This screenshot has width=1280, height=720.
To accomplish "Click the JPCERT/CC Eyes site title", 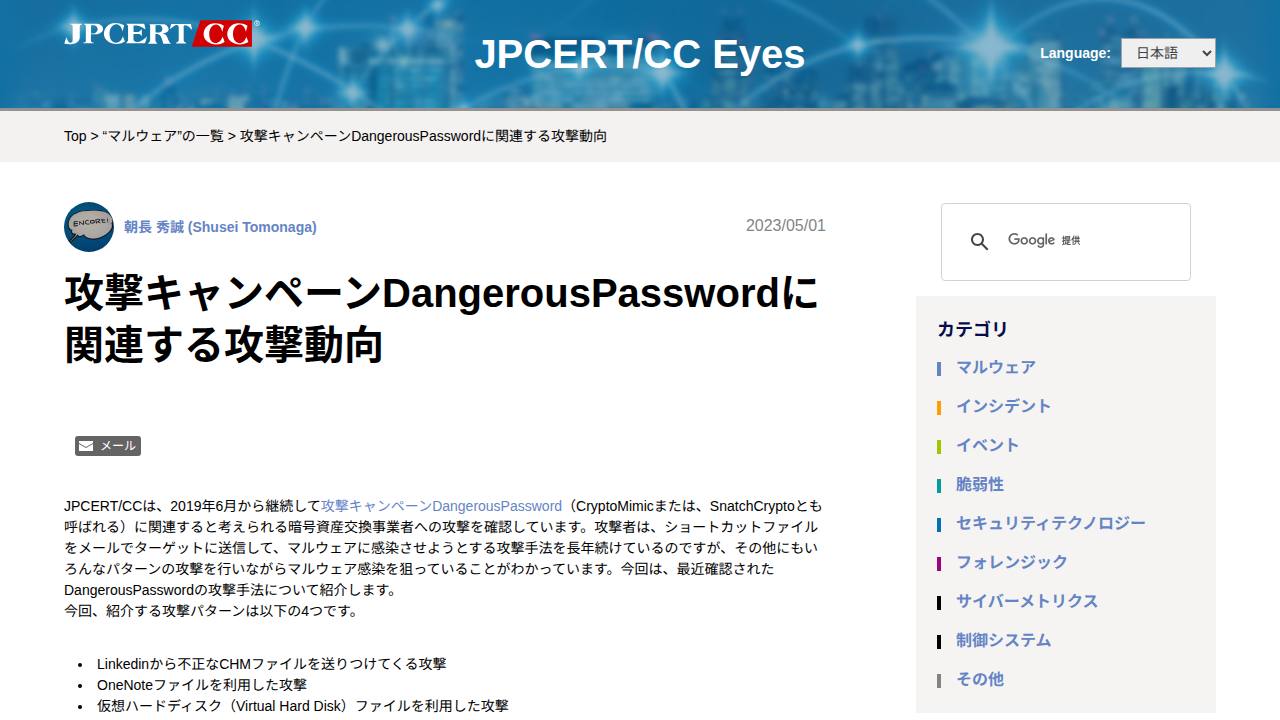I will (640, 54).
